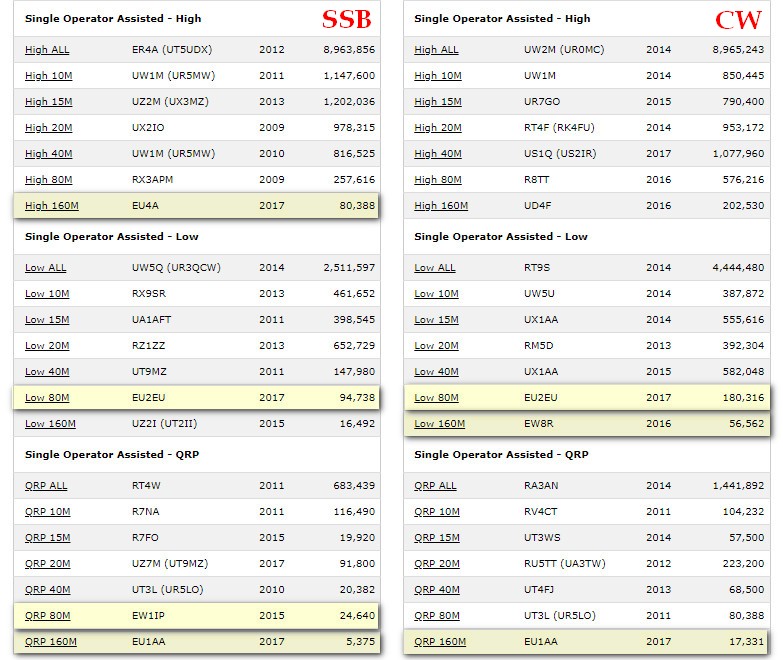783x660 pixels.
Task: Click QRP 20M link in SSB table
Action: [x=48, y=564]
